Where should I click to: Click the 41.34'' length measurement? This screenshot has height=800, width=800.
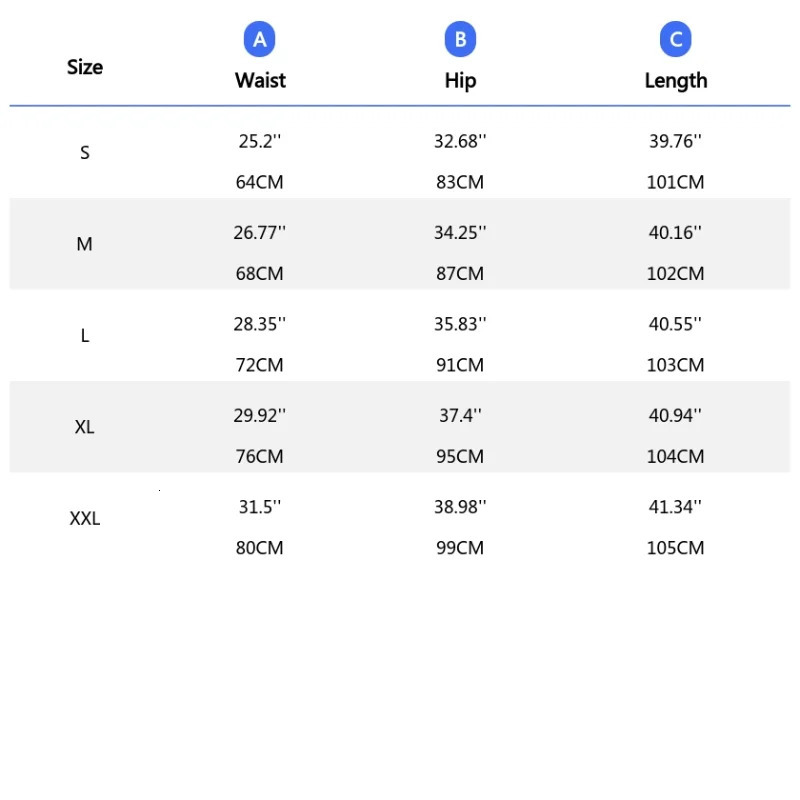coord(676,507)
